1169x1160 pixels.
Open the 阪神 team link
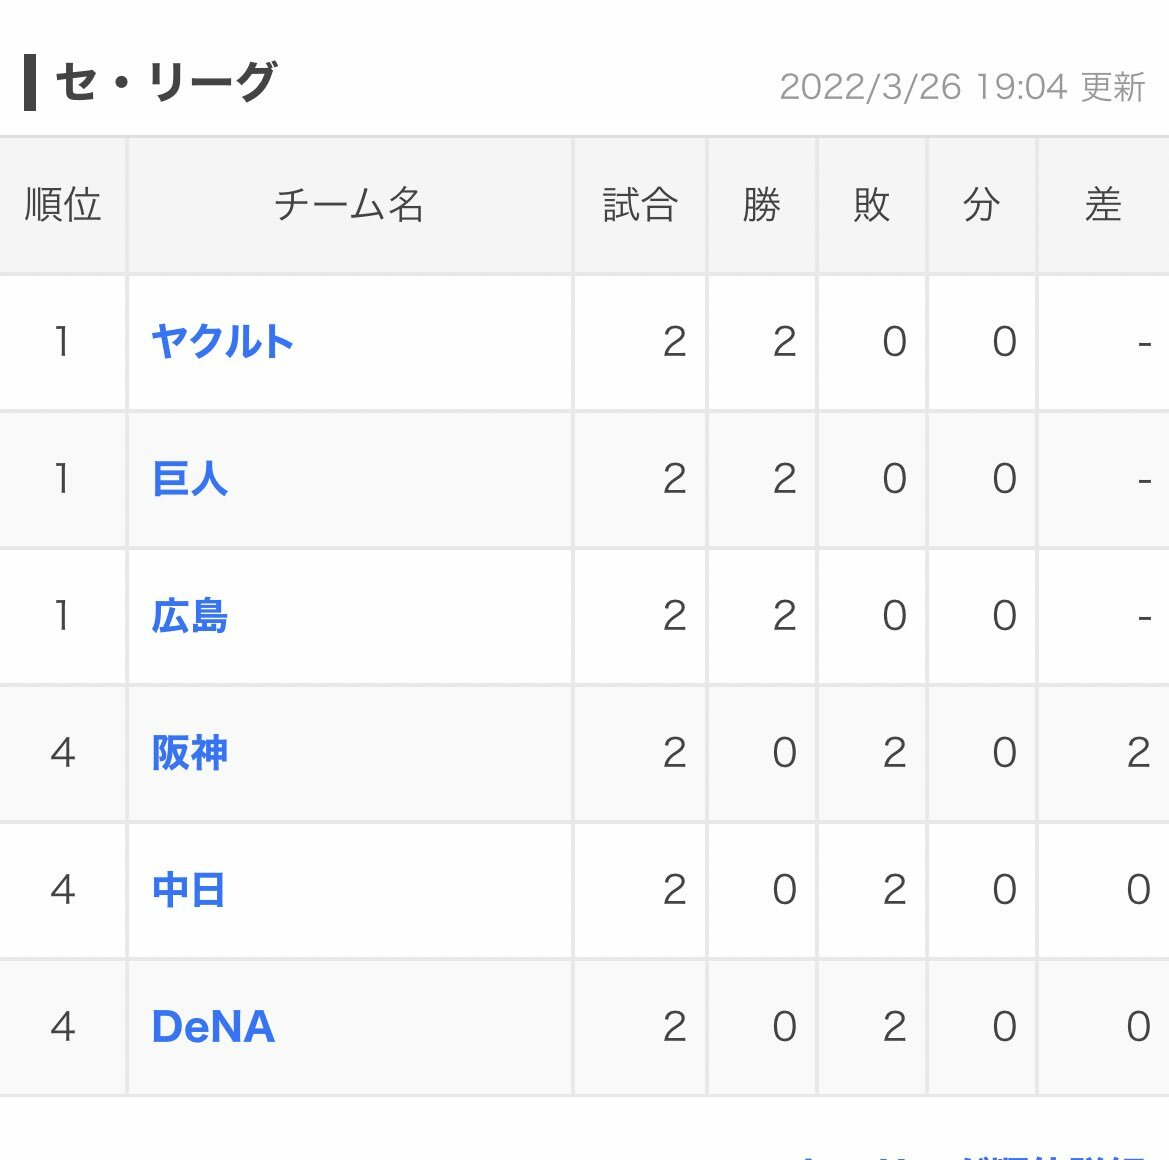189,753
